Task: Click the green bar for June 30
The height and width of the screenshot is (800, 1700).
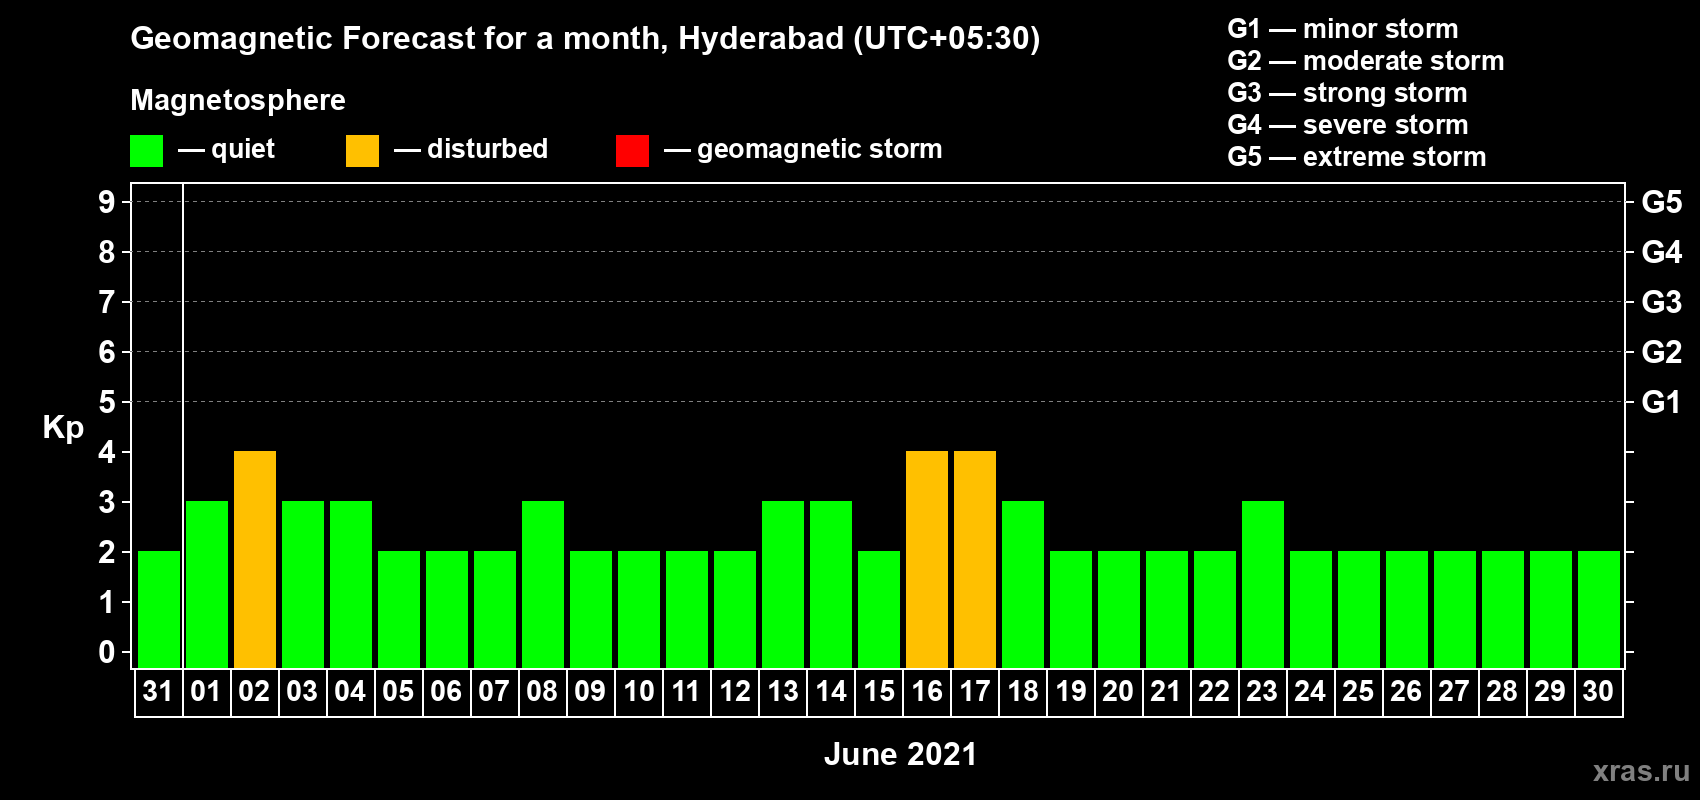Action: (x=1599, y=609)
